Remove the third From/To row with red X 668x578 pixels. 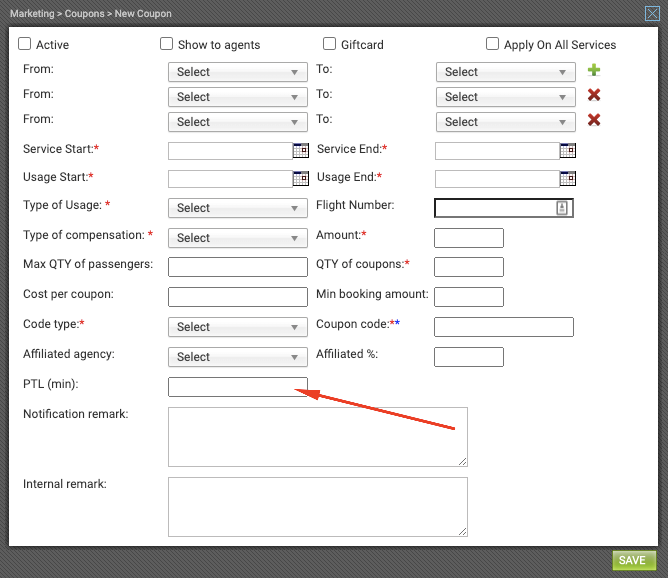594,120
